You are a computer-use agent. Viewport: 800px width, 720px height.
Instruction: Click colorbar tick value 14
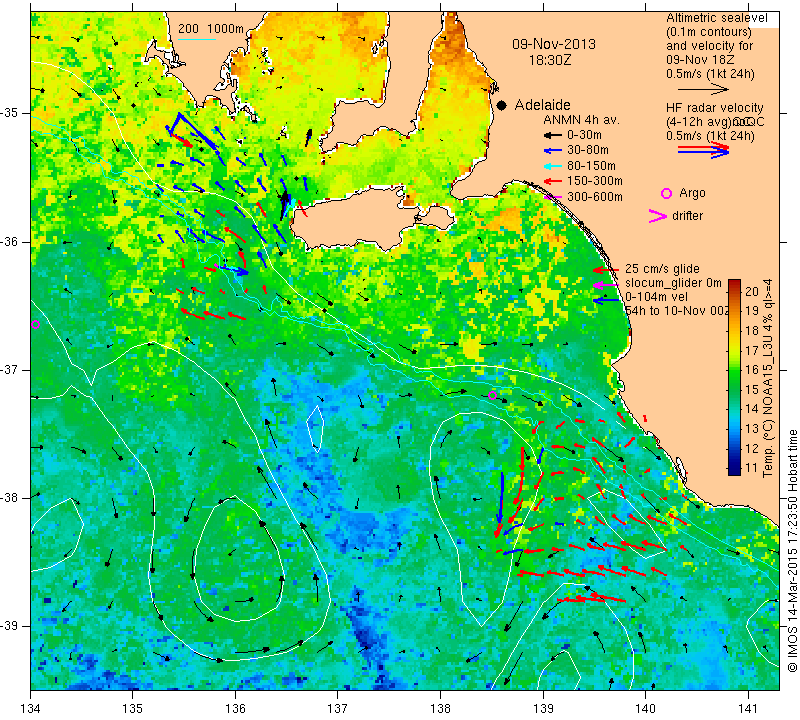[752, 409]
